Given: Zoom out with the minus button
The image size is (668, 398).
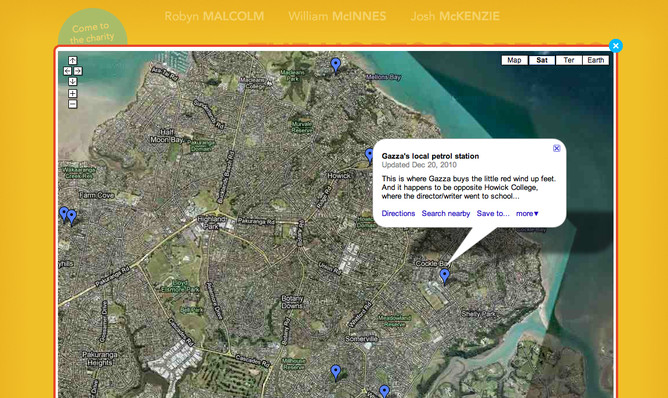Looking at the screenshot, I should pos(72,104).
